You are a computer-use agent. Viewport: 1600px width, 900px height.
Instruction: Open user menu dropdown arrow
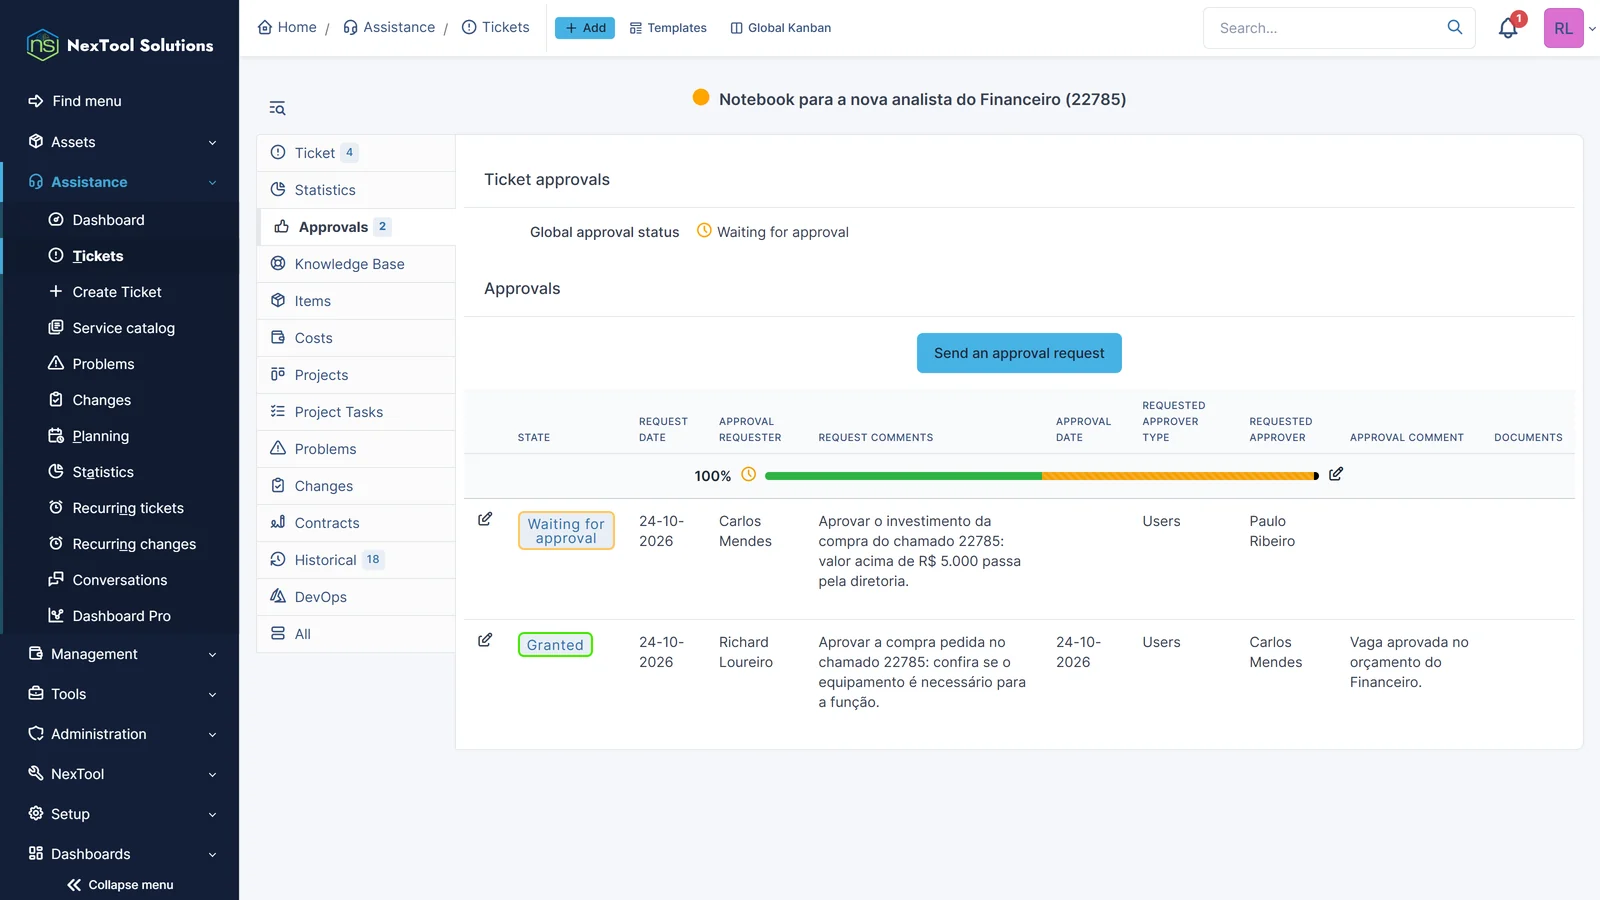click(1592, 29)
